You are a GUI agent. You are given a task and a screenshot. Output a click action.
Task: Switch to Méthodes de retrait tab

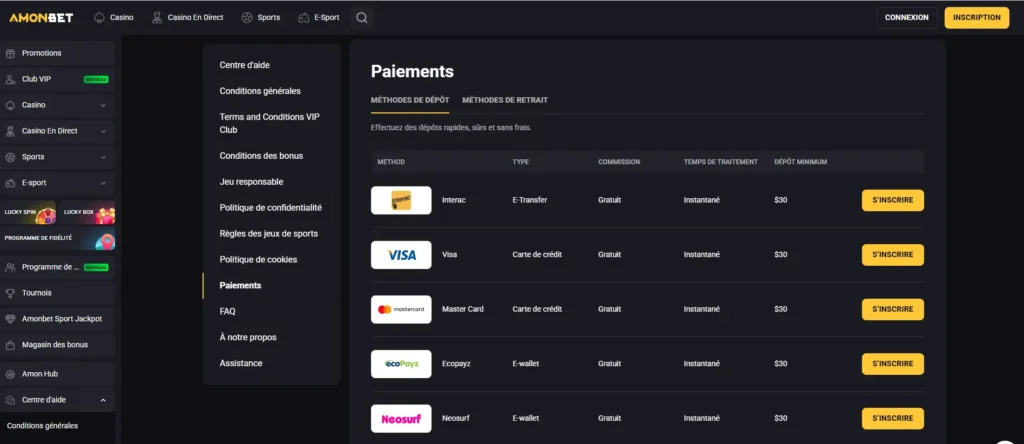505,100
